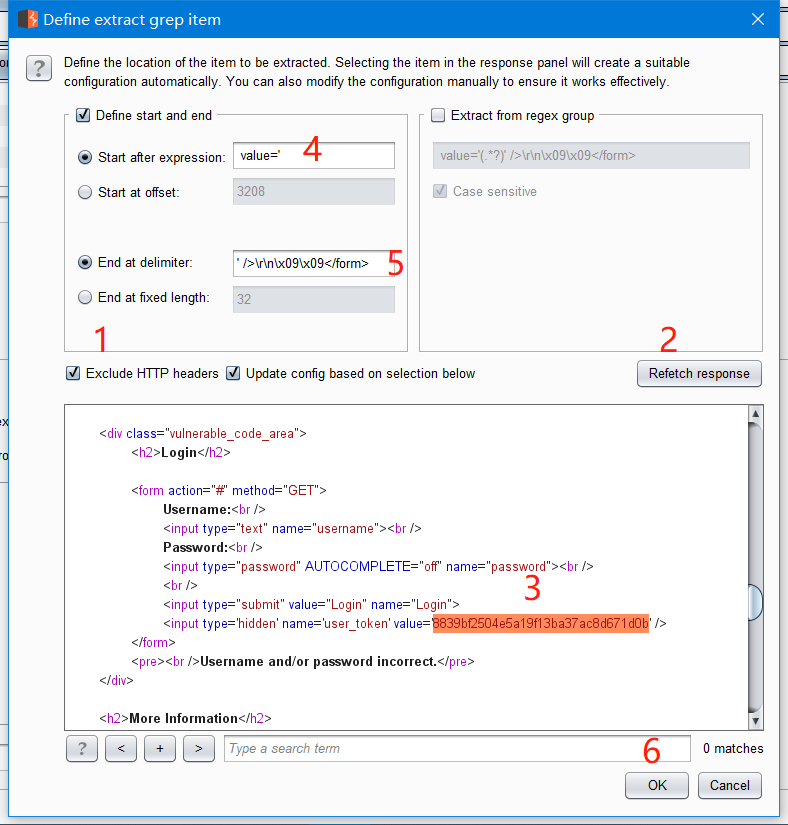Focus the End at delimiter input field

tap(314, 263)
